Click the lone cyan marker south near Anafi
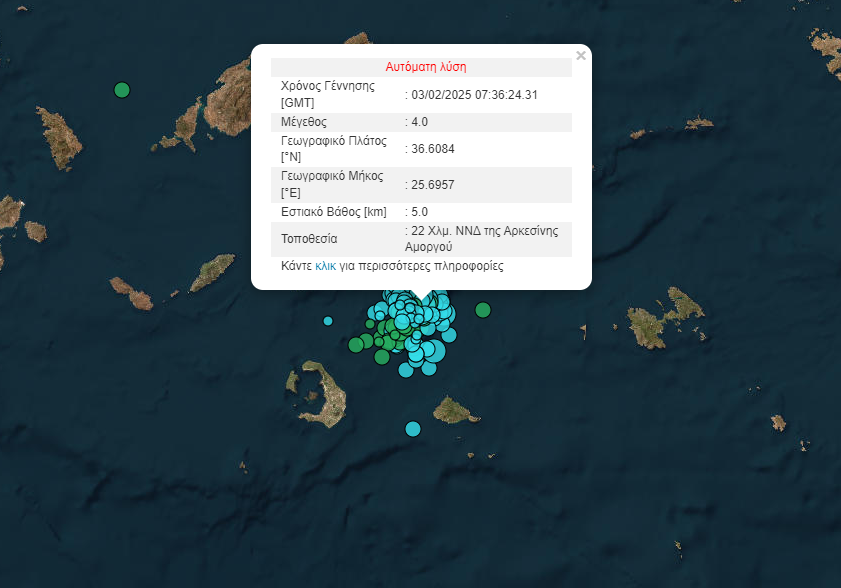 point(413,429)
